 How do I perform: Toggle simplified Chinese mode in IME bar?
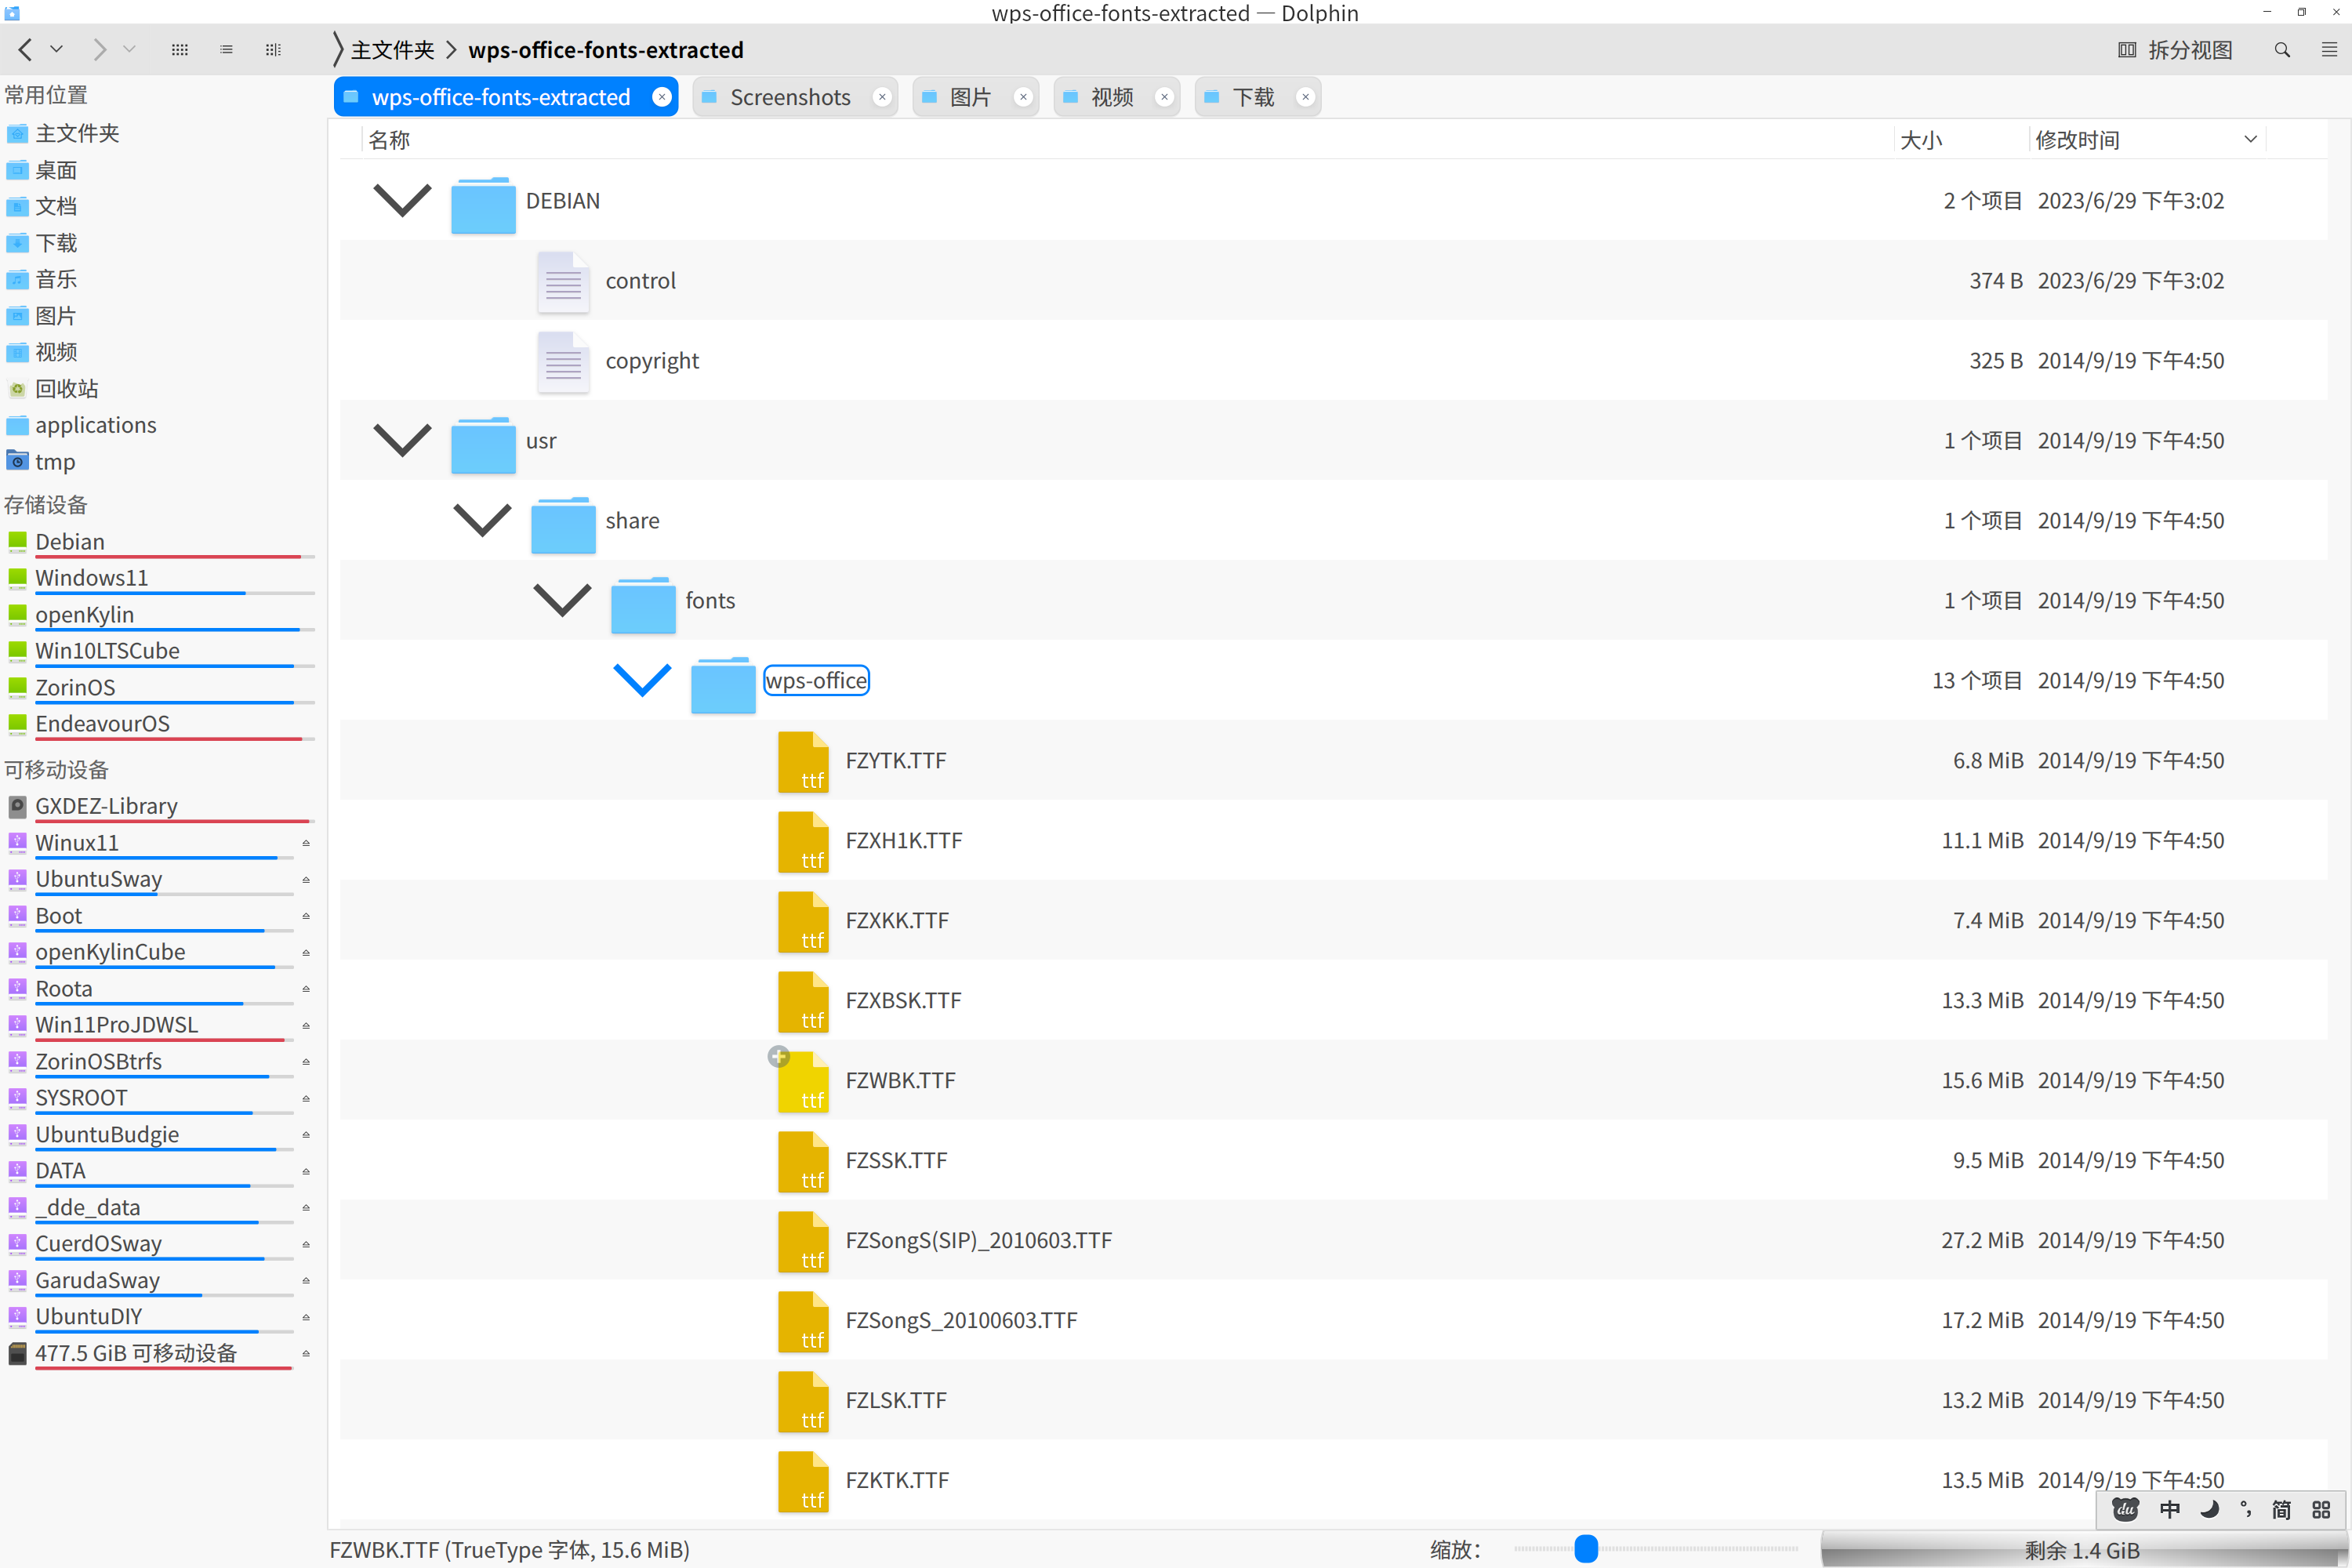point(2281,1509)
